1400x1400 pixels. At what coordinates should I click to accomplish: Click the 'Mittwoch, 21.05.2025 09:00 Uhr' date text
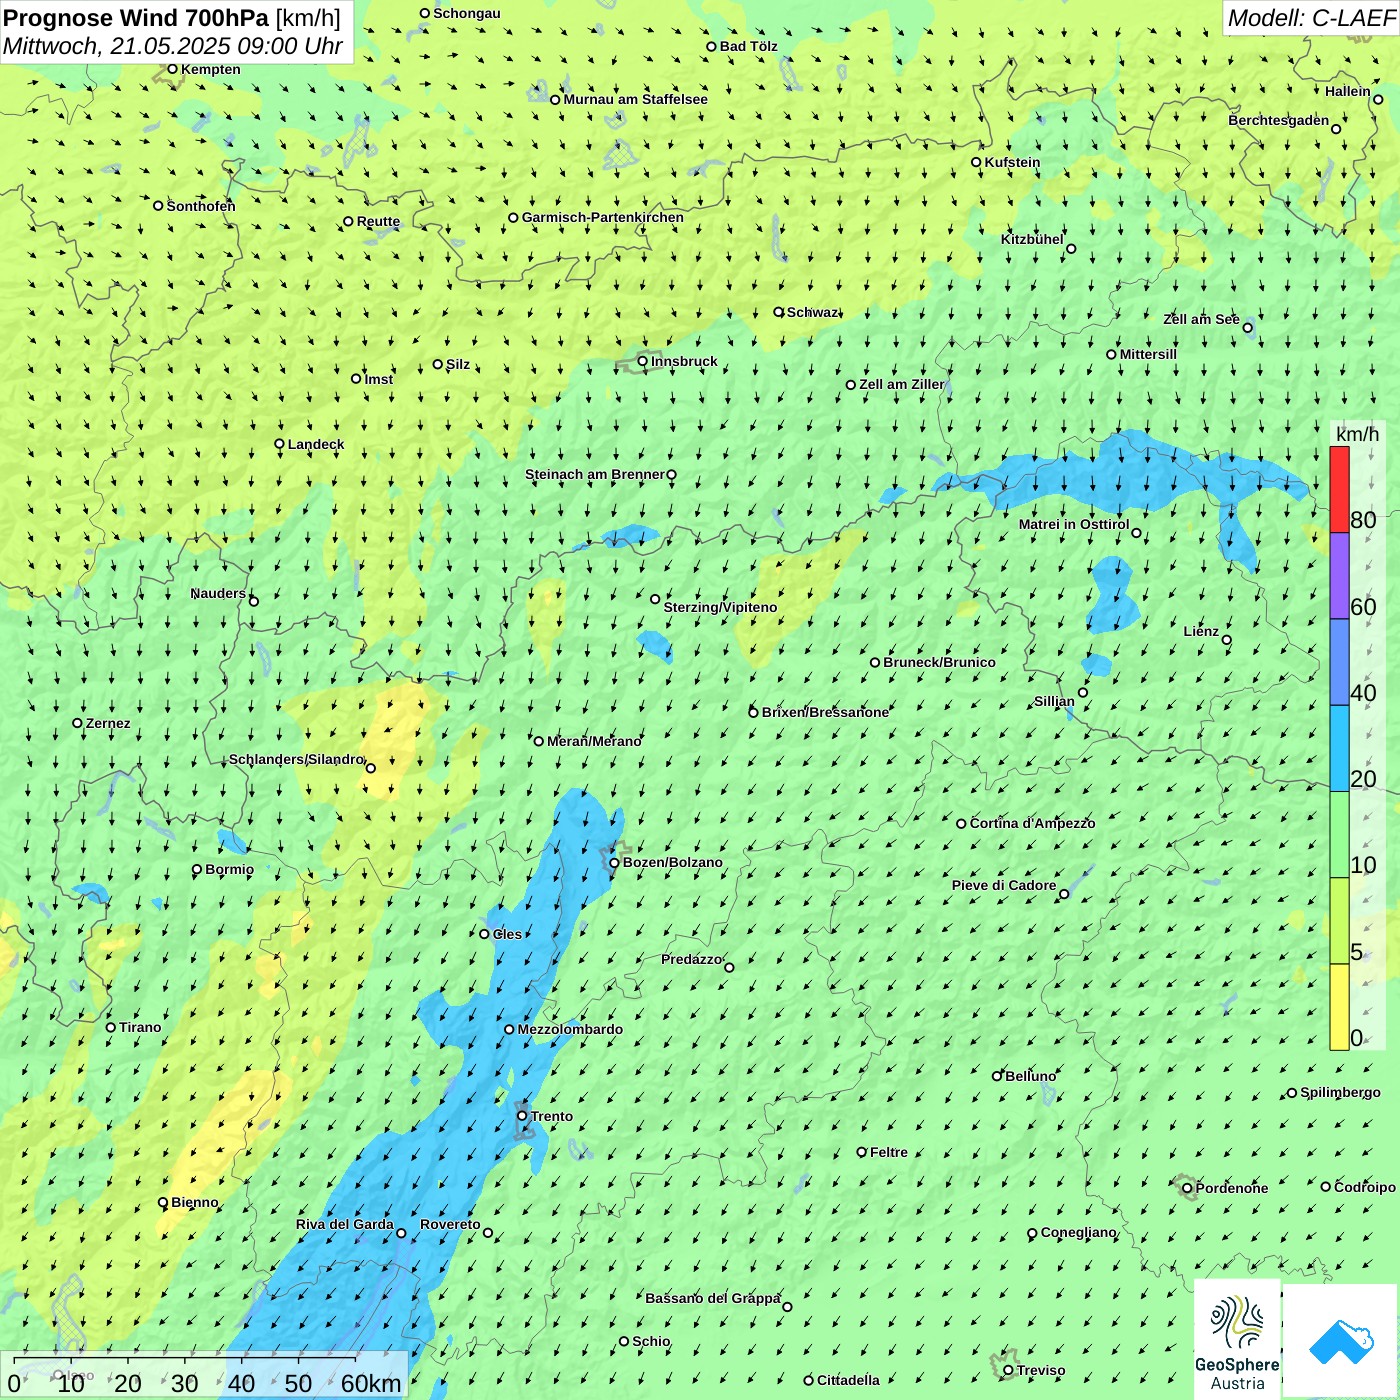[x=173, y=46]
